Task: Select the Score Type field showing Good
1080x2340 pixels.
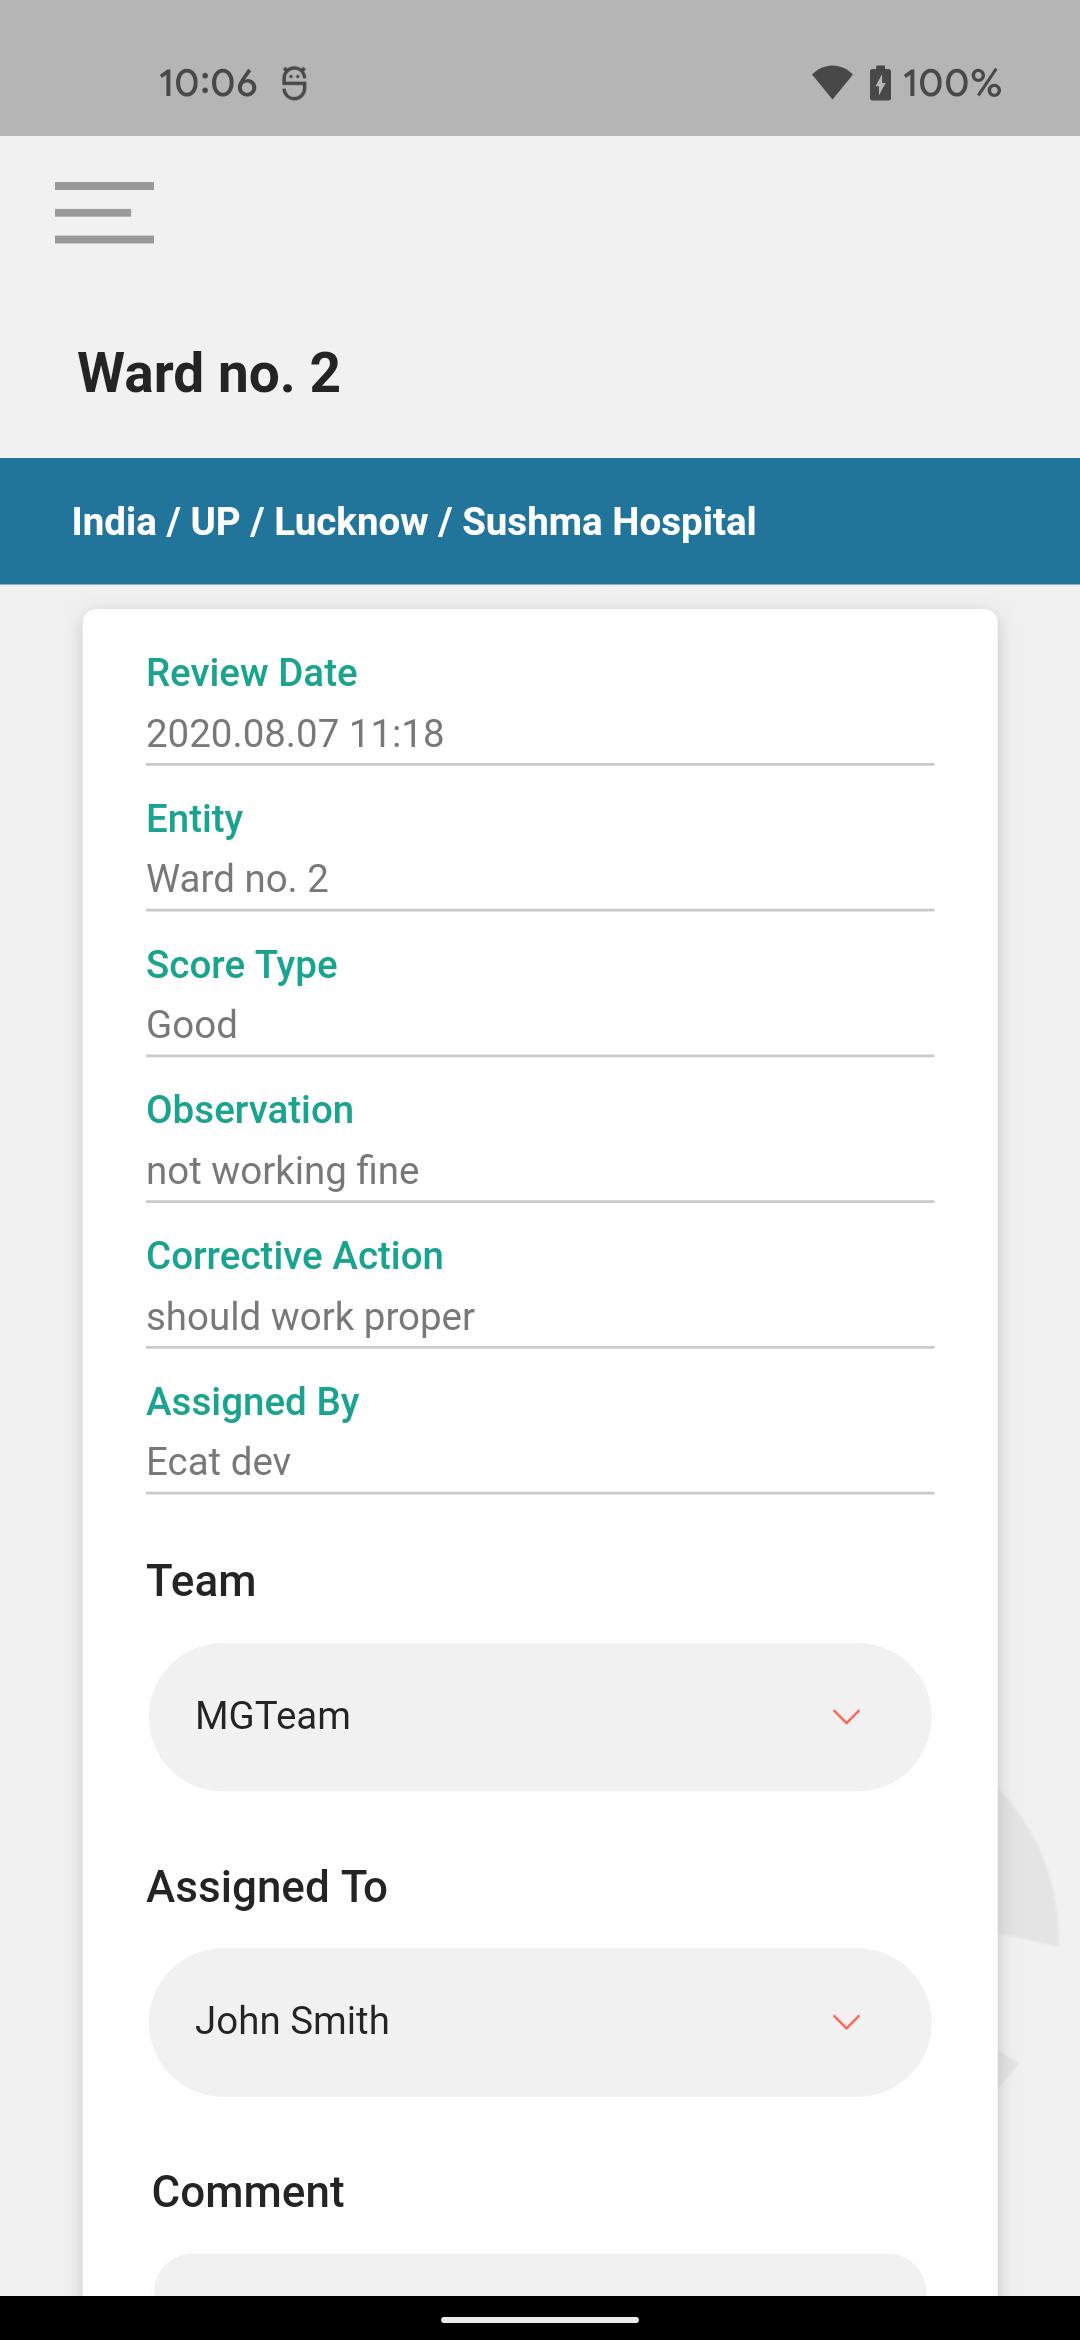Action: click(540, 1025)
